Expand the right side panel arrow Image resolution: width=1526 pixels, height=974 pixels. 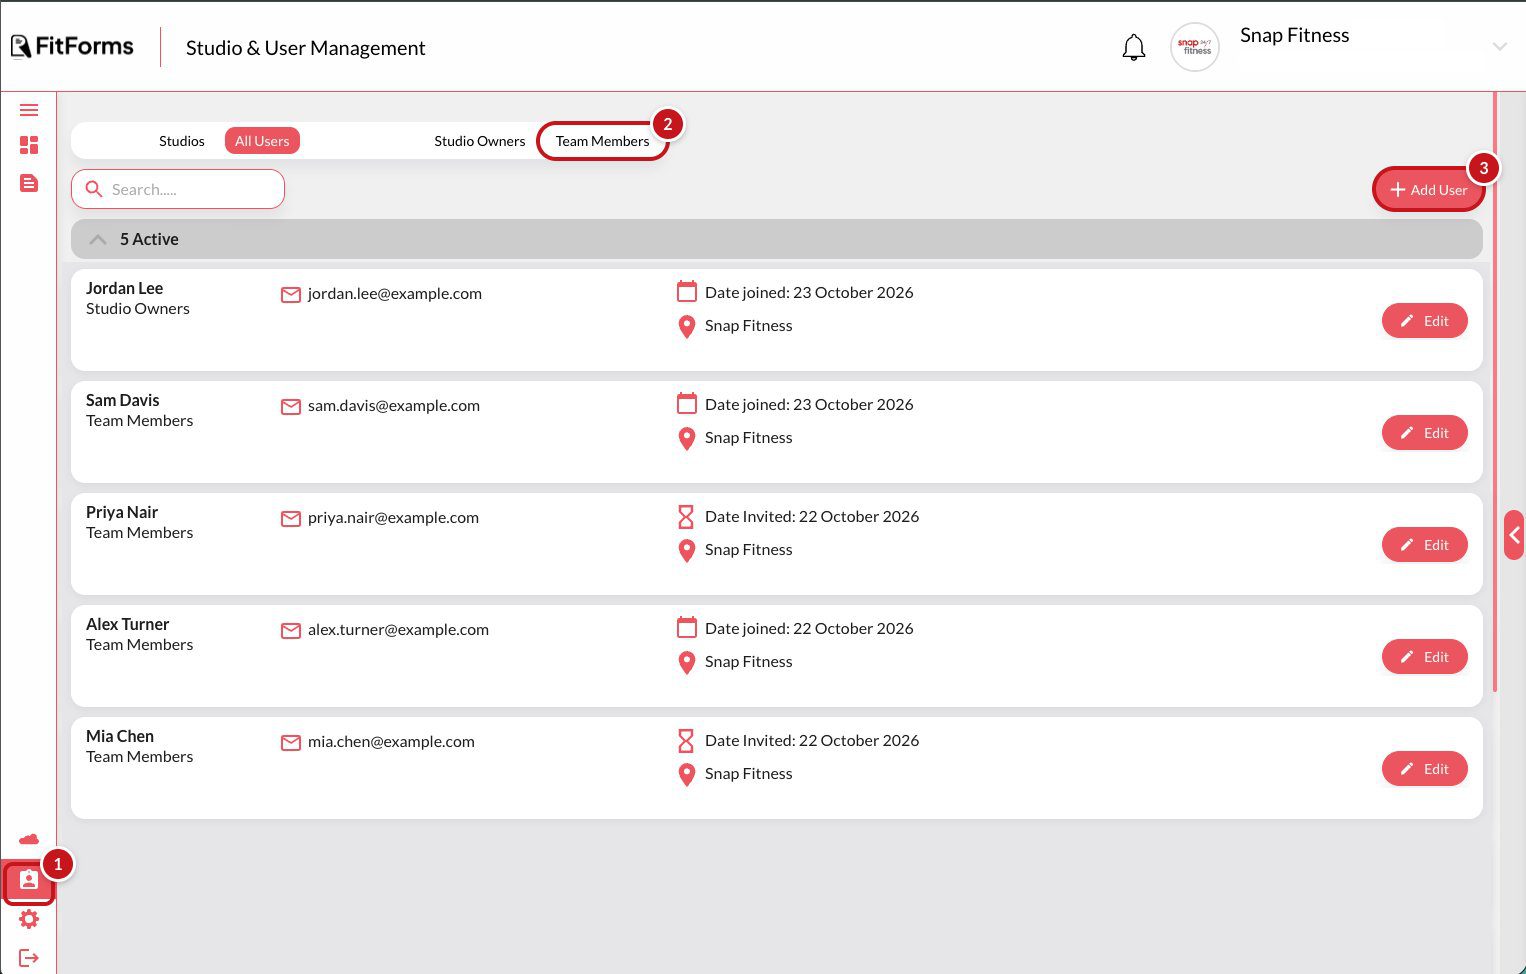click(x=1515, y=536)
